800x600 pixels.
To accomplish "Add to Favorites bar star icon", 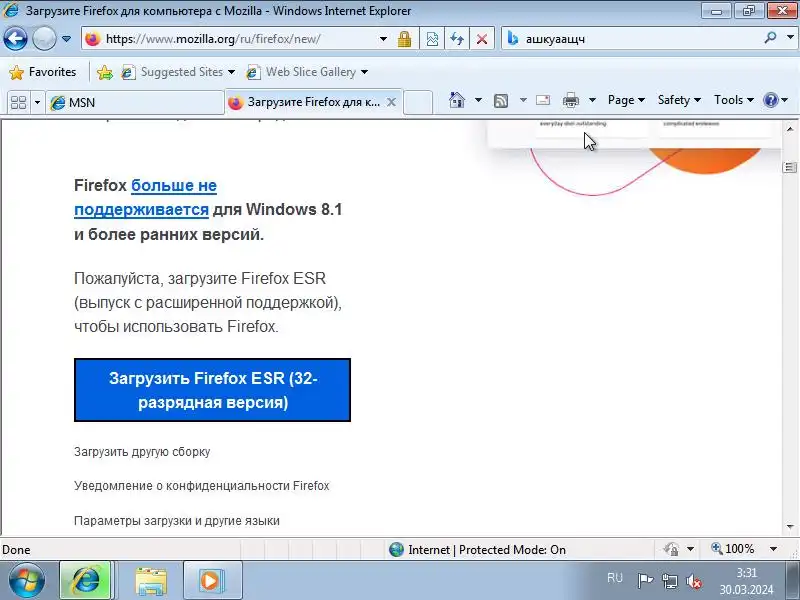I will (105, 72).
